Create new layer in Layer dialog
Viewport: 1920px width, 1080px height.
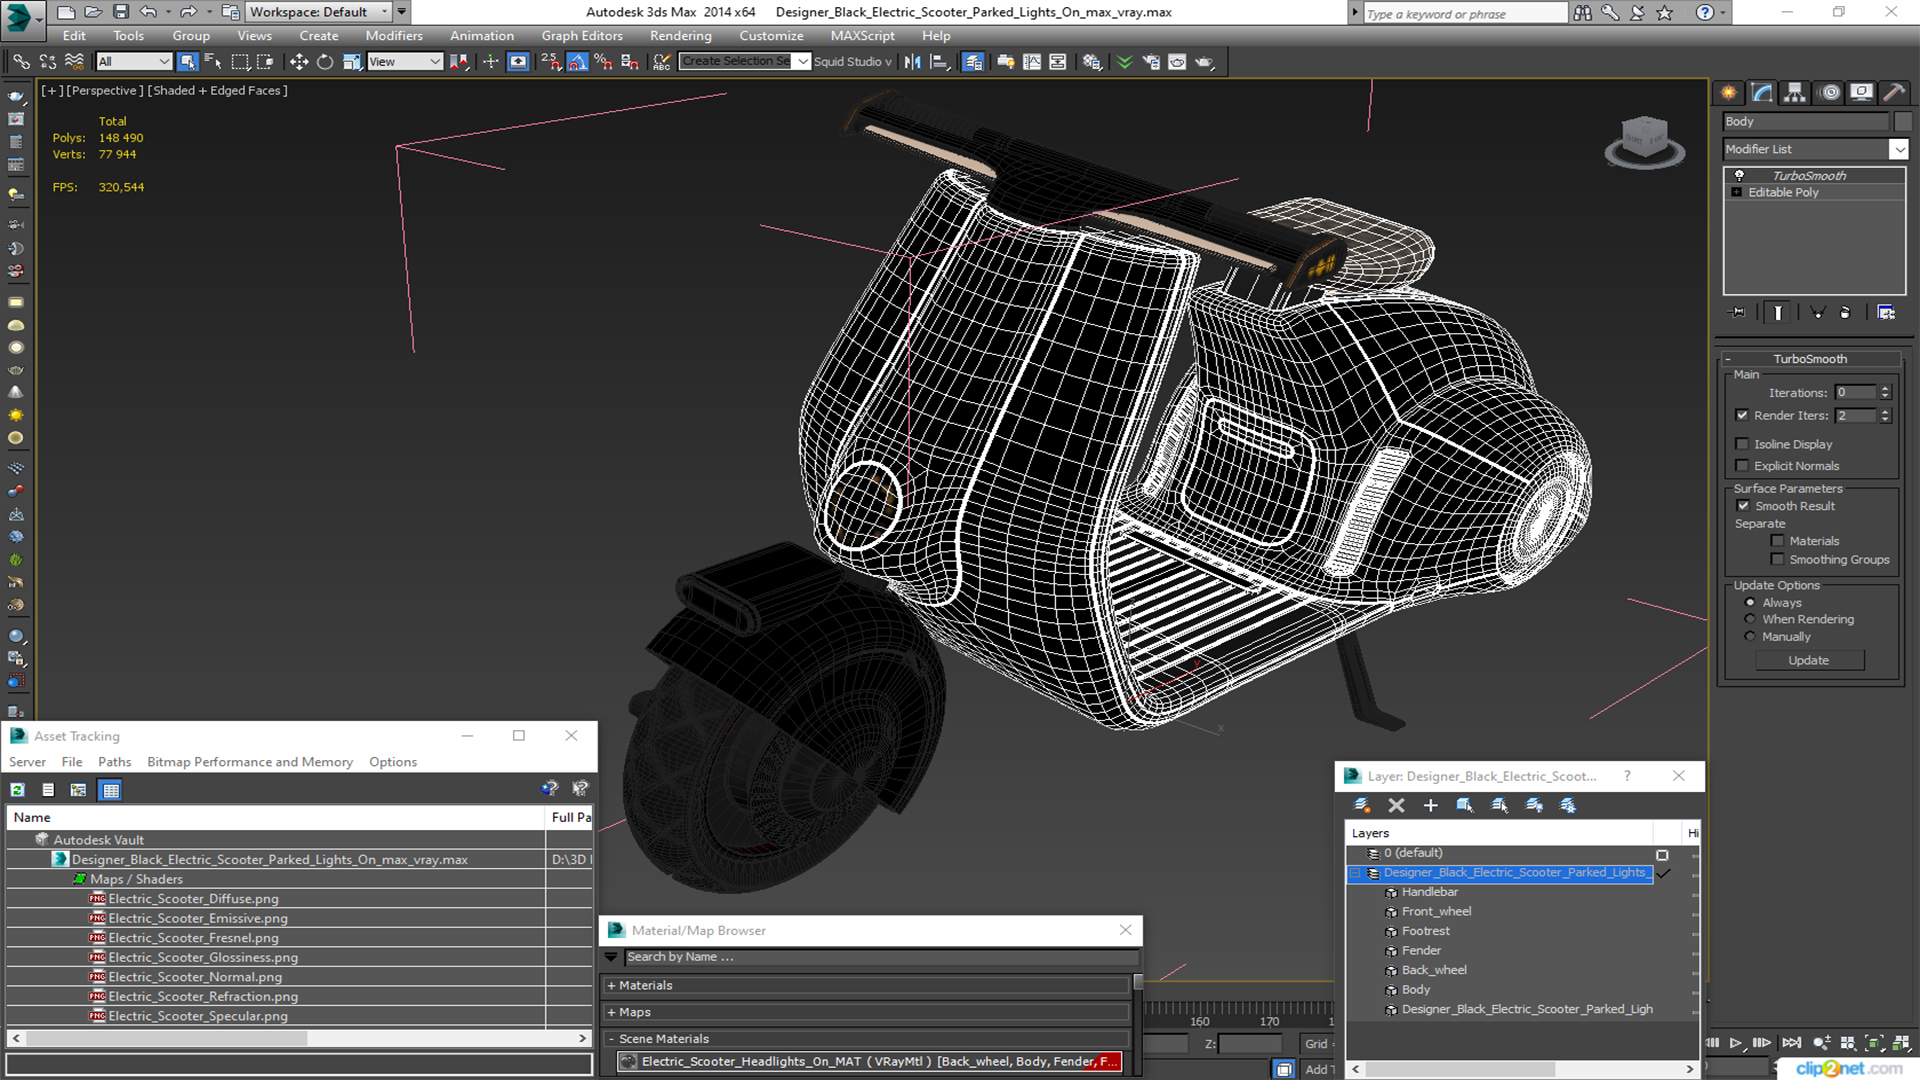click(x=1361, y=805)
